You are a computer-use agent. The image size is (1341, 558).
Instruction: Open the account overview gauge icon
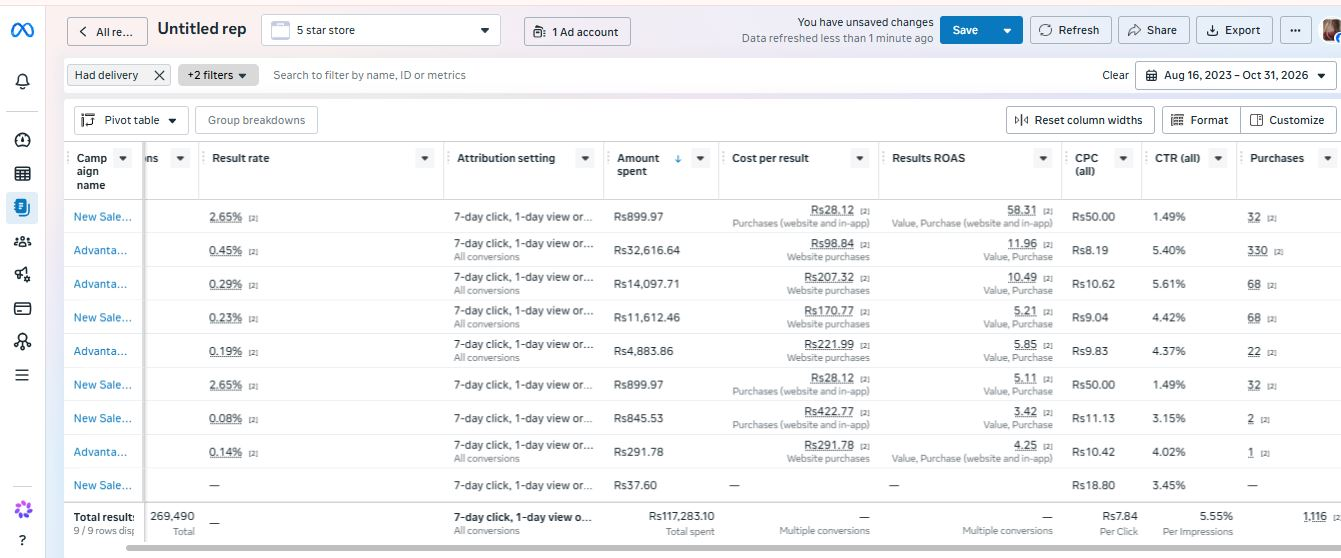click(x=22, y=140)
